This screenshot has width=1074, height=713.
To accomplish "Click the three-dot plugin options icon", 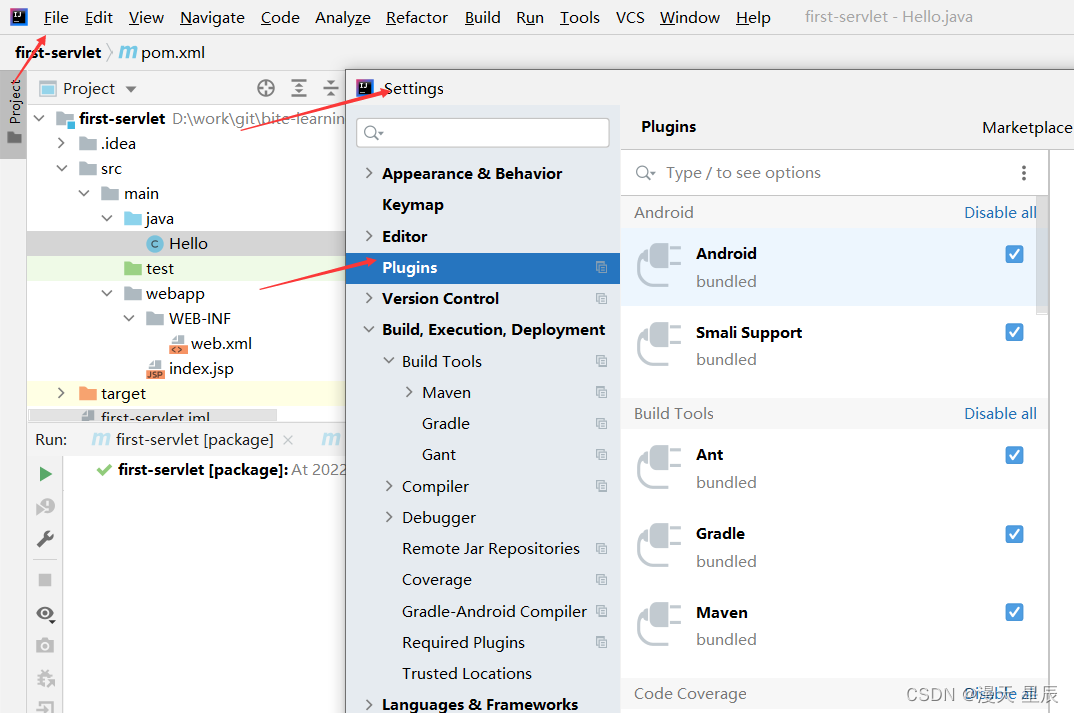I will 1024,173.
